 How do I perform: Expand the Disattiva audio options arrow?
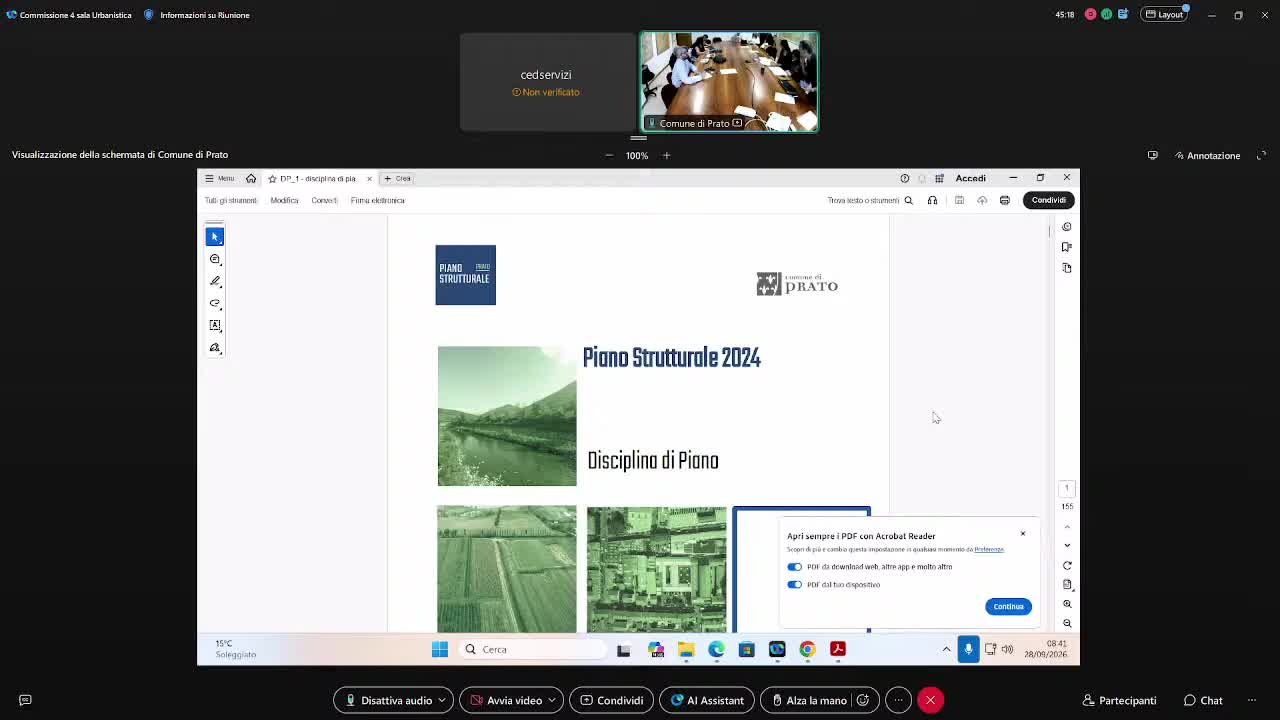coord(442,700)
